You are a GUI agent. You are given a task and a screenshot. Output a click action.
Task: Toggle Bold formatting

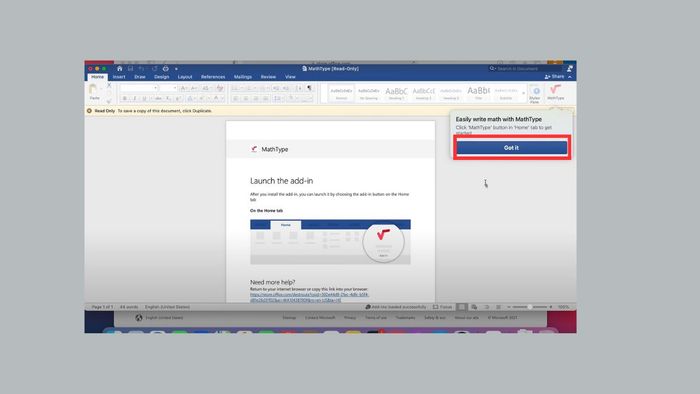click(125, 99)
